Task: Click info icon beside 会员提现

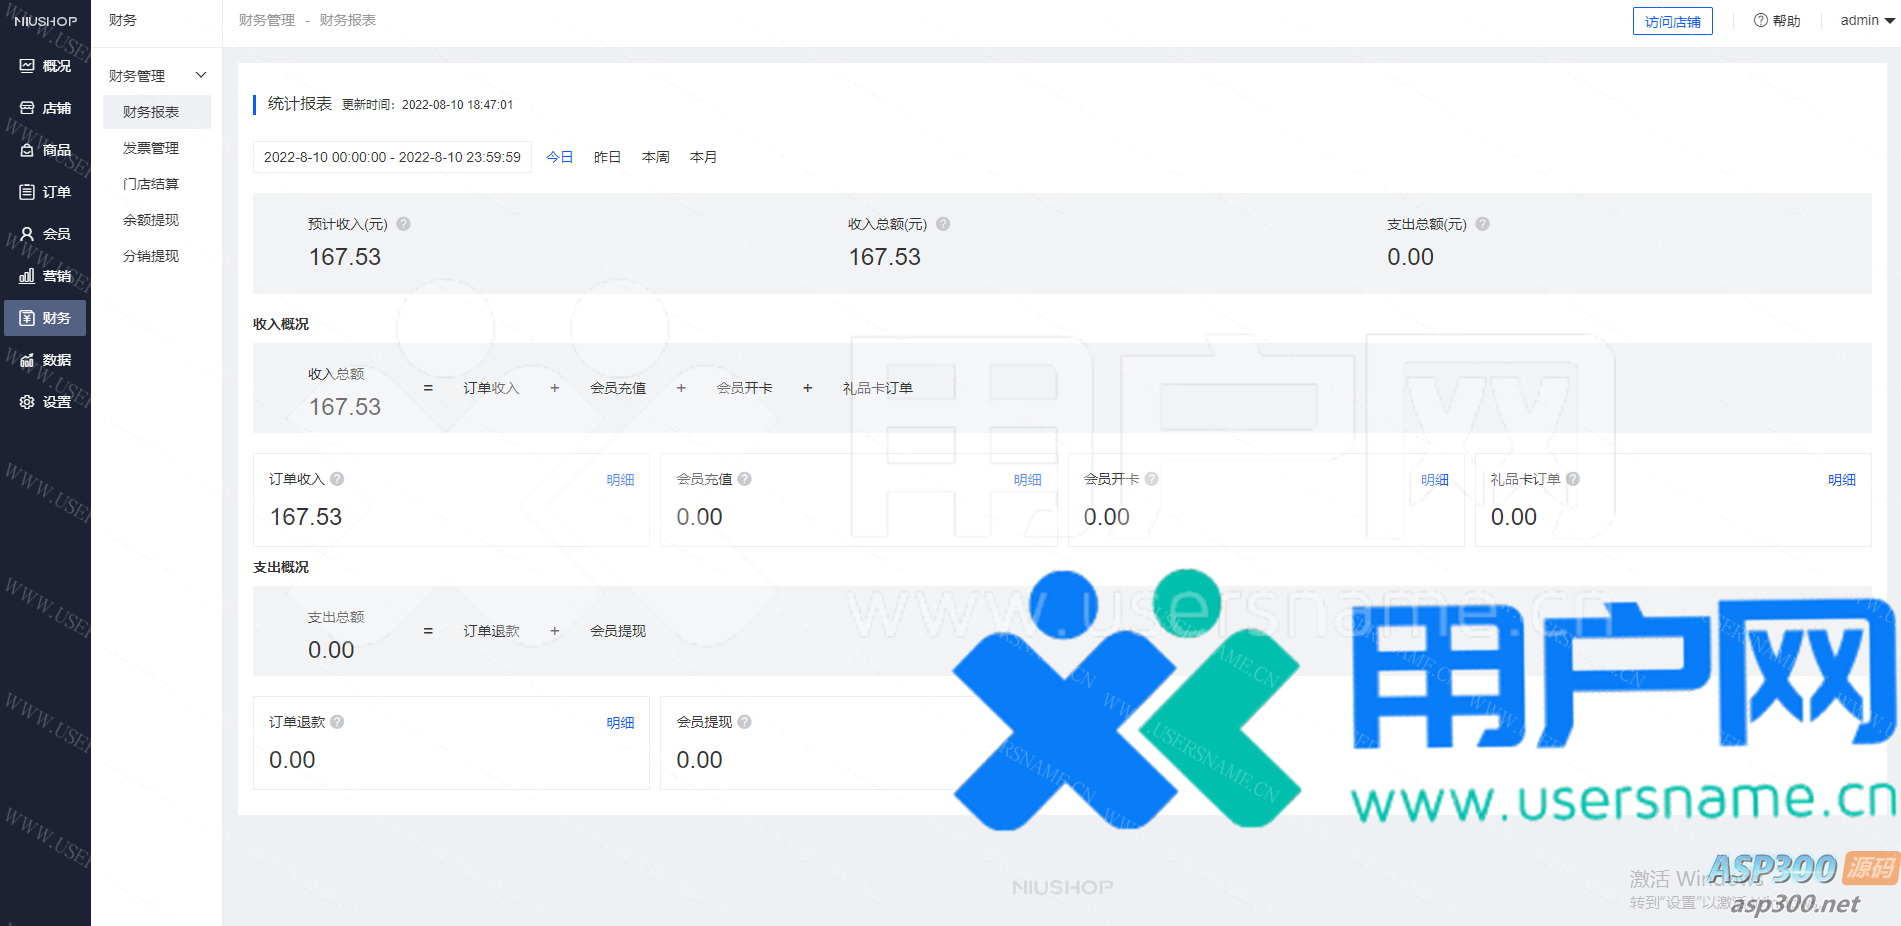Action: click(x=744, y=722)
